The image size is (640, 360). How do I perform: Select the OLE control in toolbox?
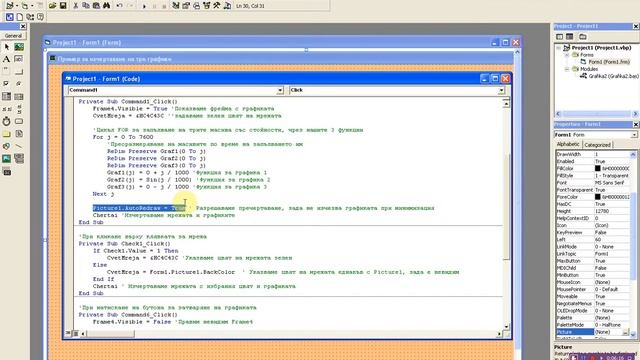(x=7, y=172)
